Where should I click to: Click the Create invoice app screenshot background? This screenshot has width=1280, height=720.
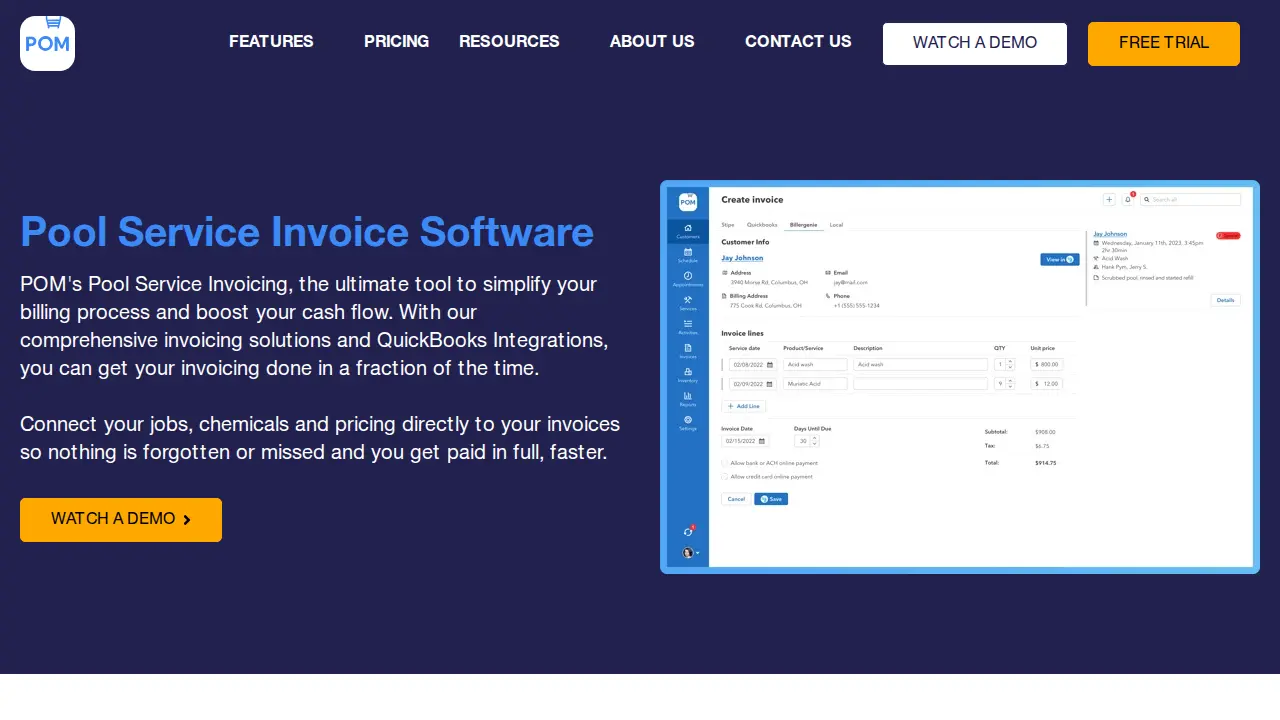pyautogui.click(x=960, y=377)
